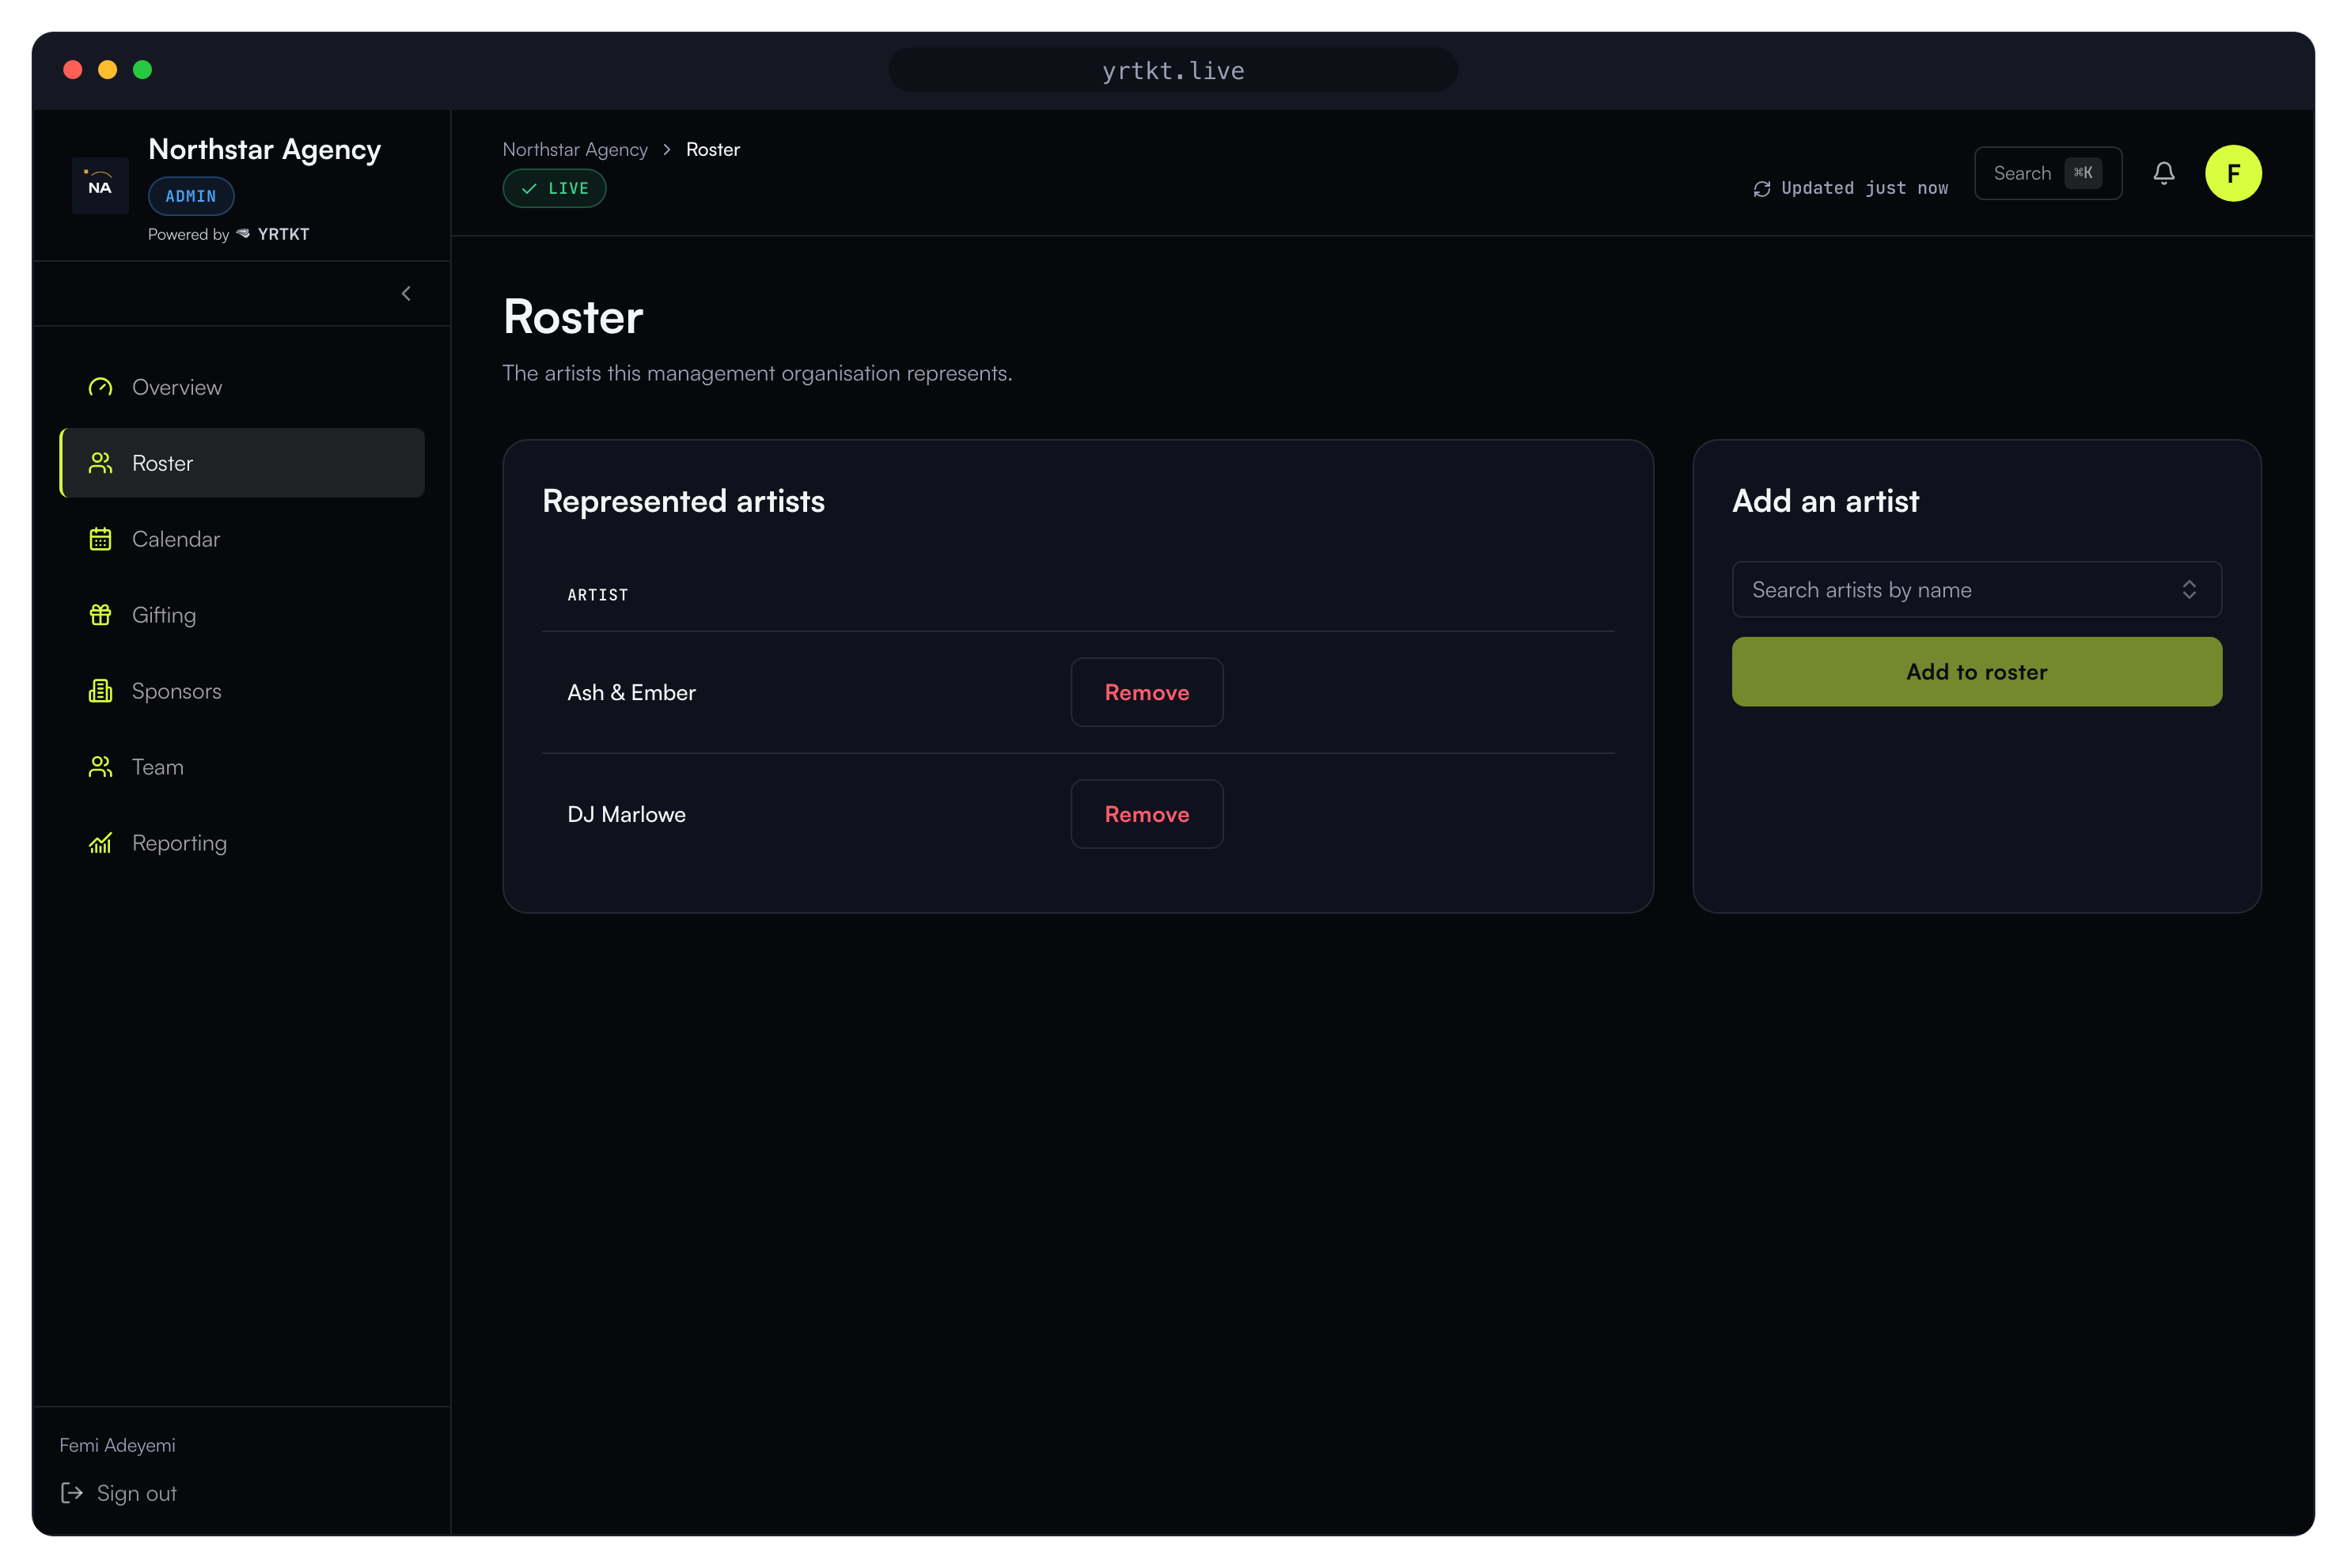Click the YRTKT logo mark
This screenshot has width=2347, height=1568.
(243, 233)
